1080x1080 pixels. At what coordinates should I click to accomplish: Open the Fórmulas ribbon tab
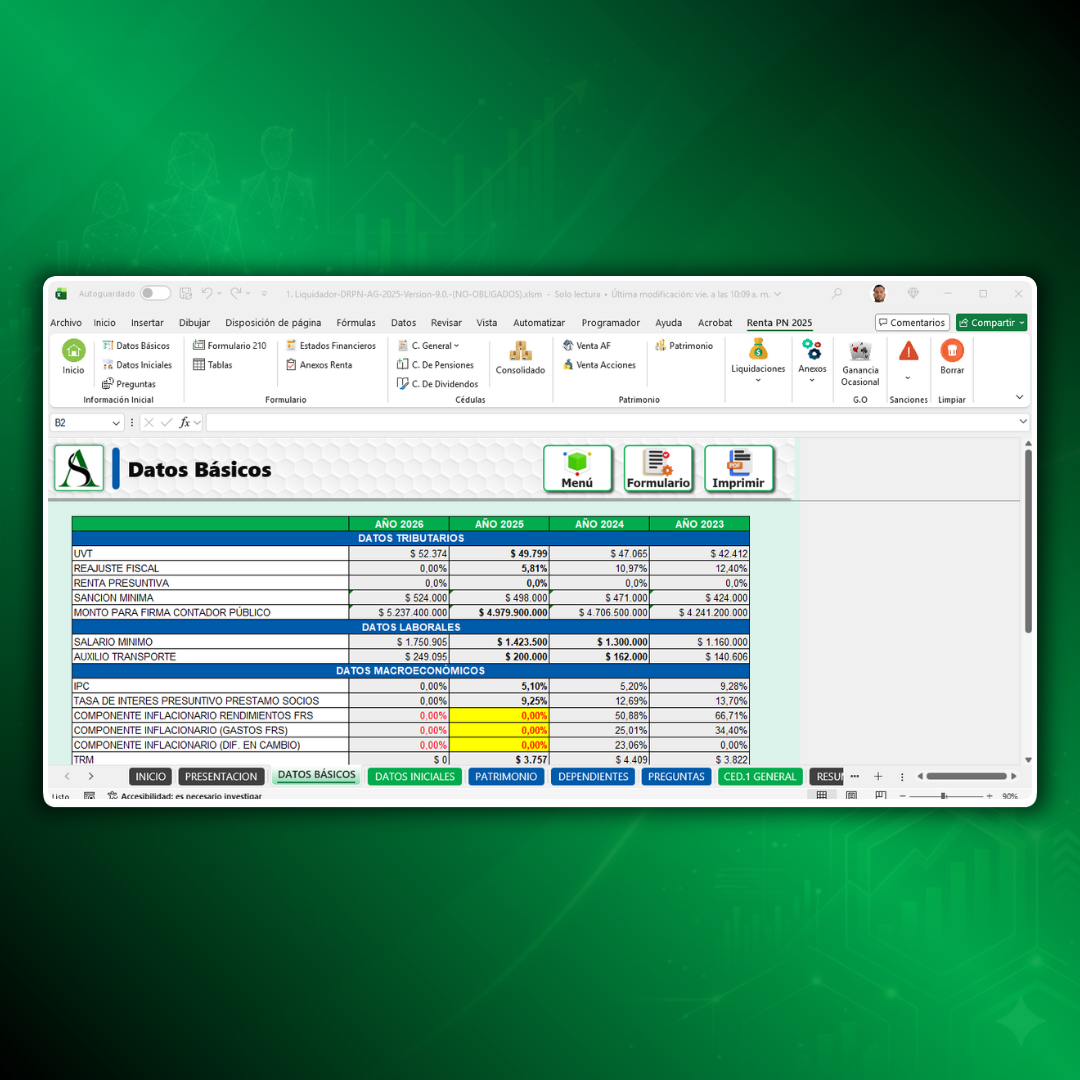(356, 323)
